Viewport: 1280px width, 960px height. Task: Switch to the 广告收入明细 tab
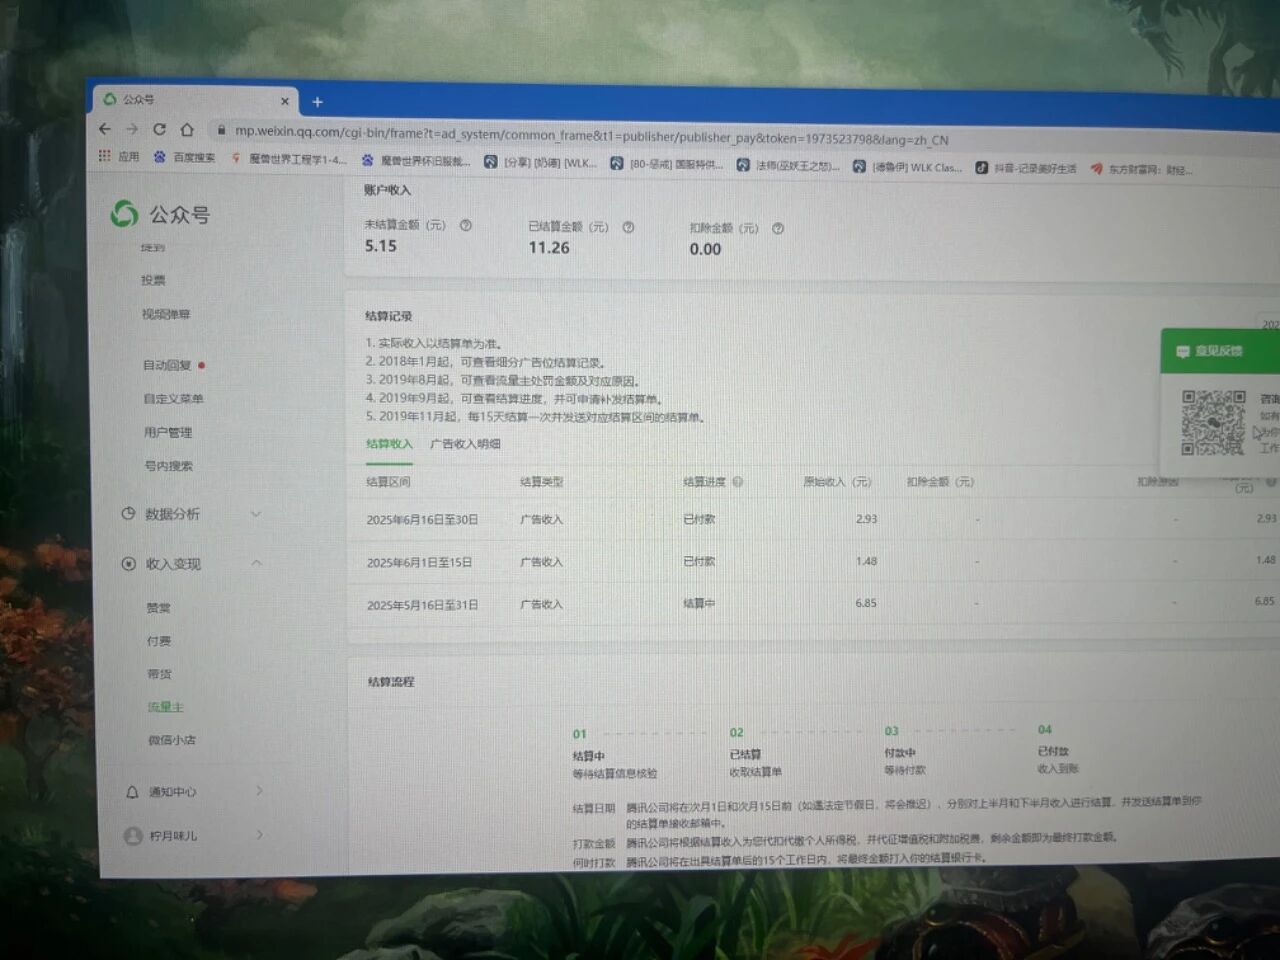click(465, 444)
